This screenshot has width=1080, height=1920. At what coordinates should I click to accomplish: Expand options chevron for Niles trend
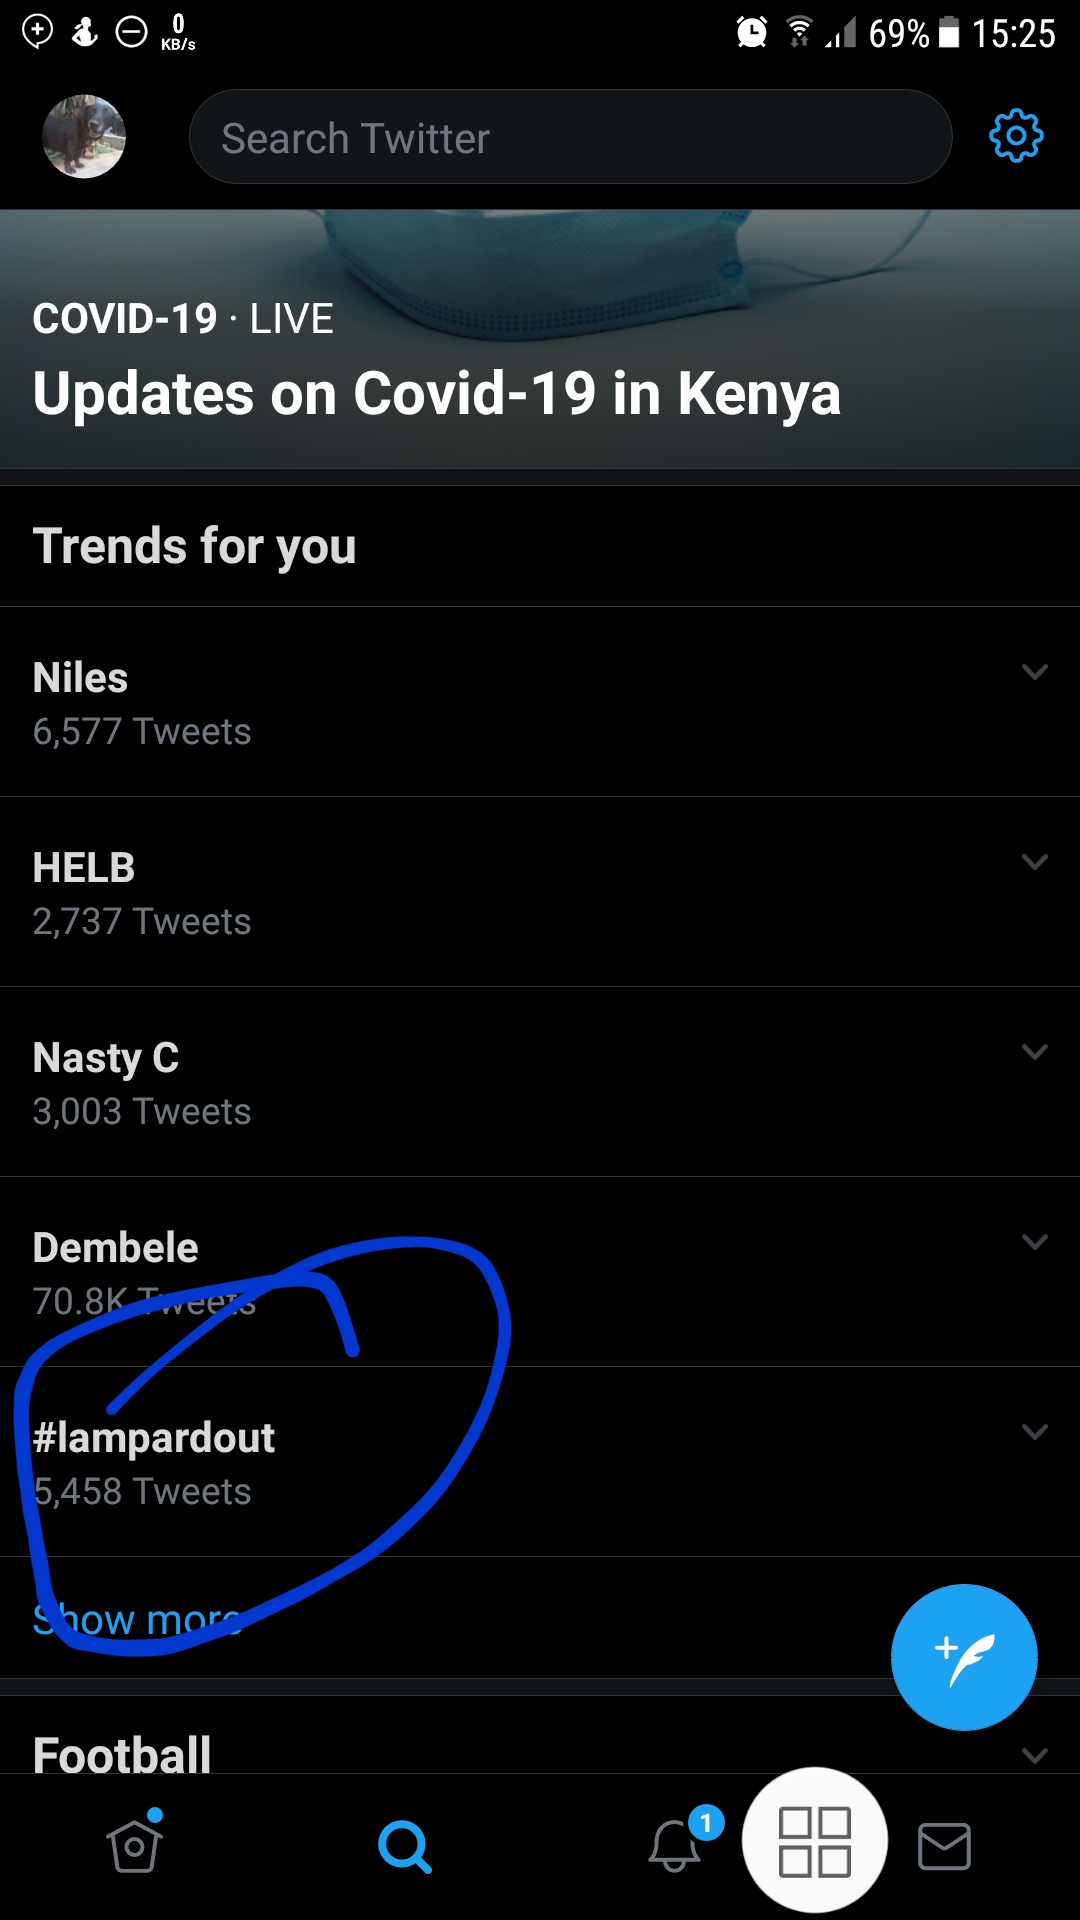click(x=1035, y=672)
